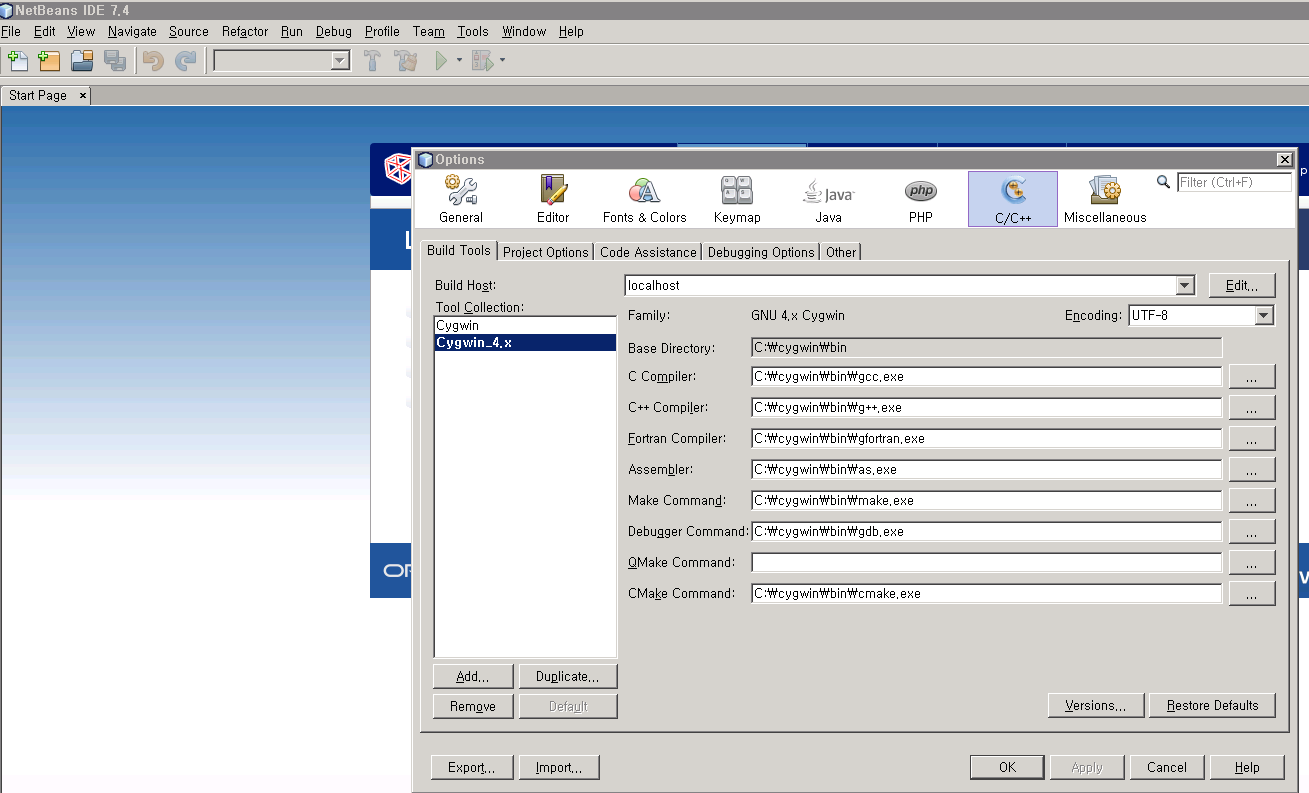This screenshot has width=1309, height=793.
Task: Browse for the C Compiler path
Action: point(1252,377)
